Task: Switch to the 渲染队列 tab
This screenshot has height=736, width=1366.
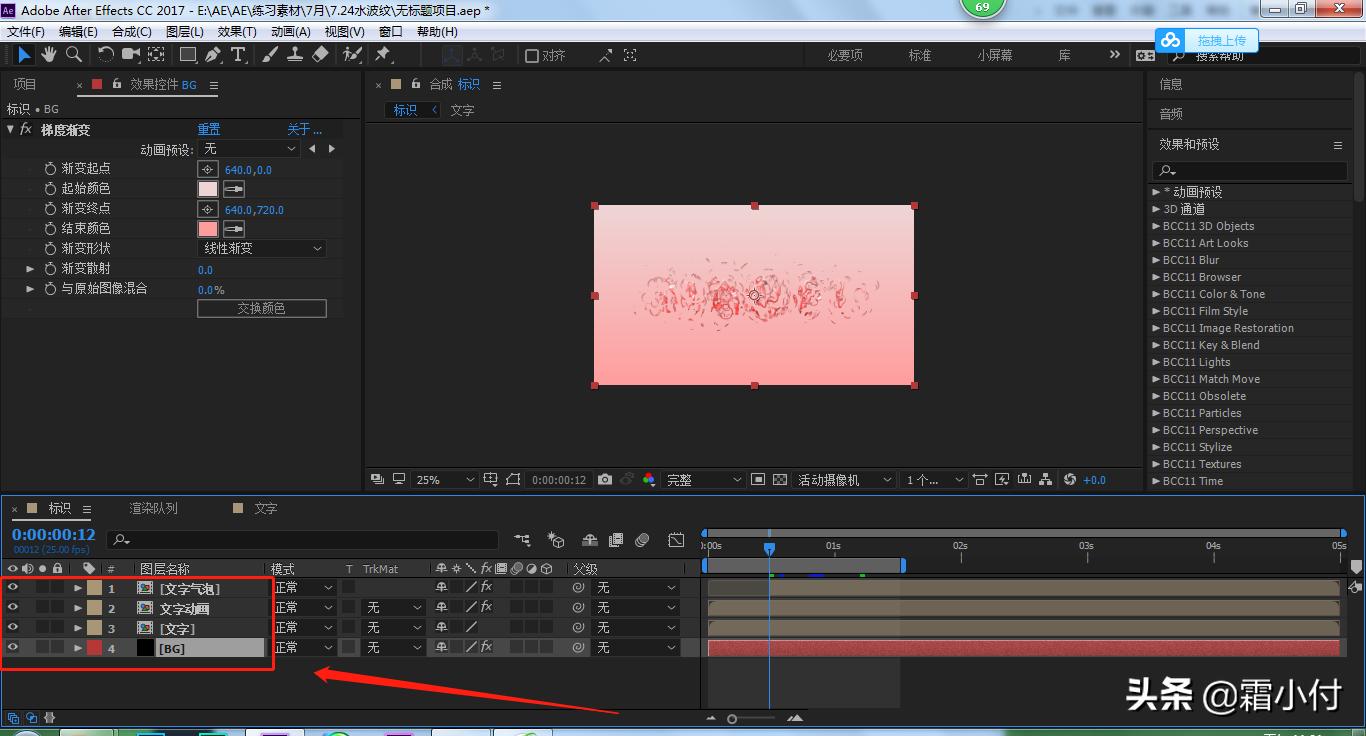Action: 153,508
